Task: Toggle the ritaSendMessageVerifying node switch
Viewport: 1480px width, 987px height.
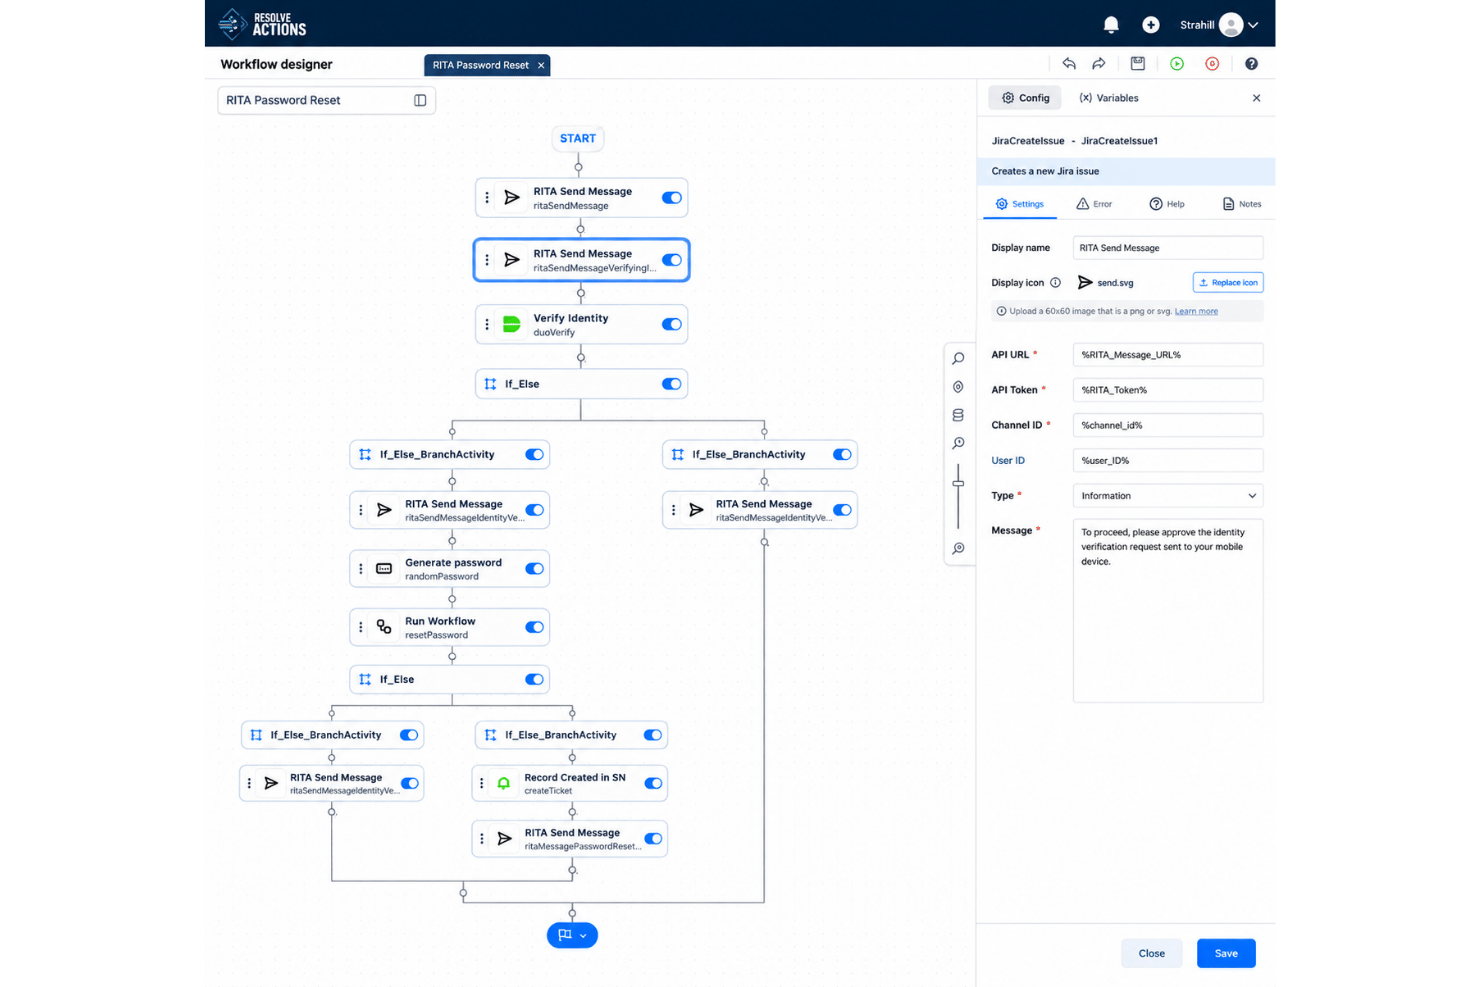Action: [x=672, y=260]
